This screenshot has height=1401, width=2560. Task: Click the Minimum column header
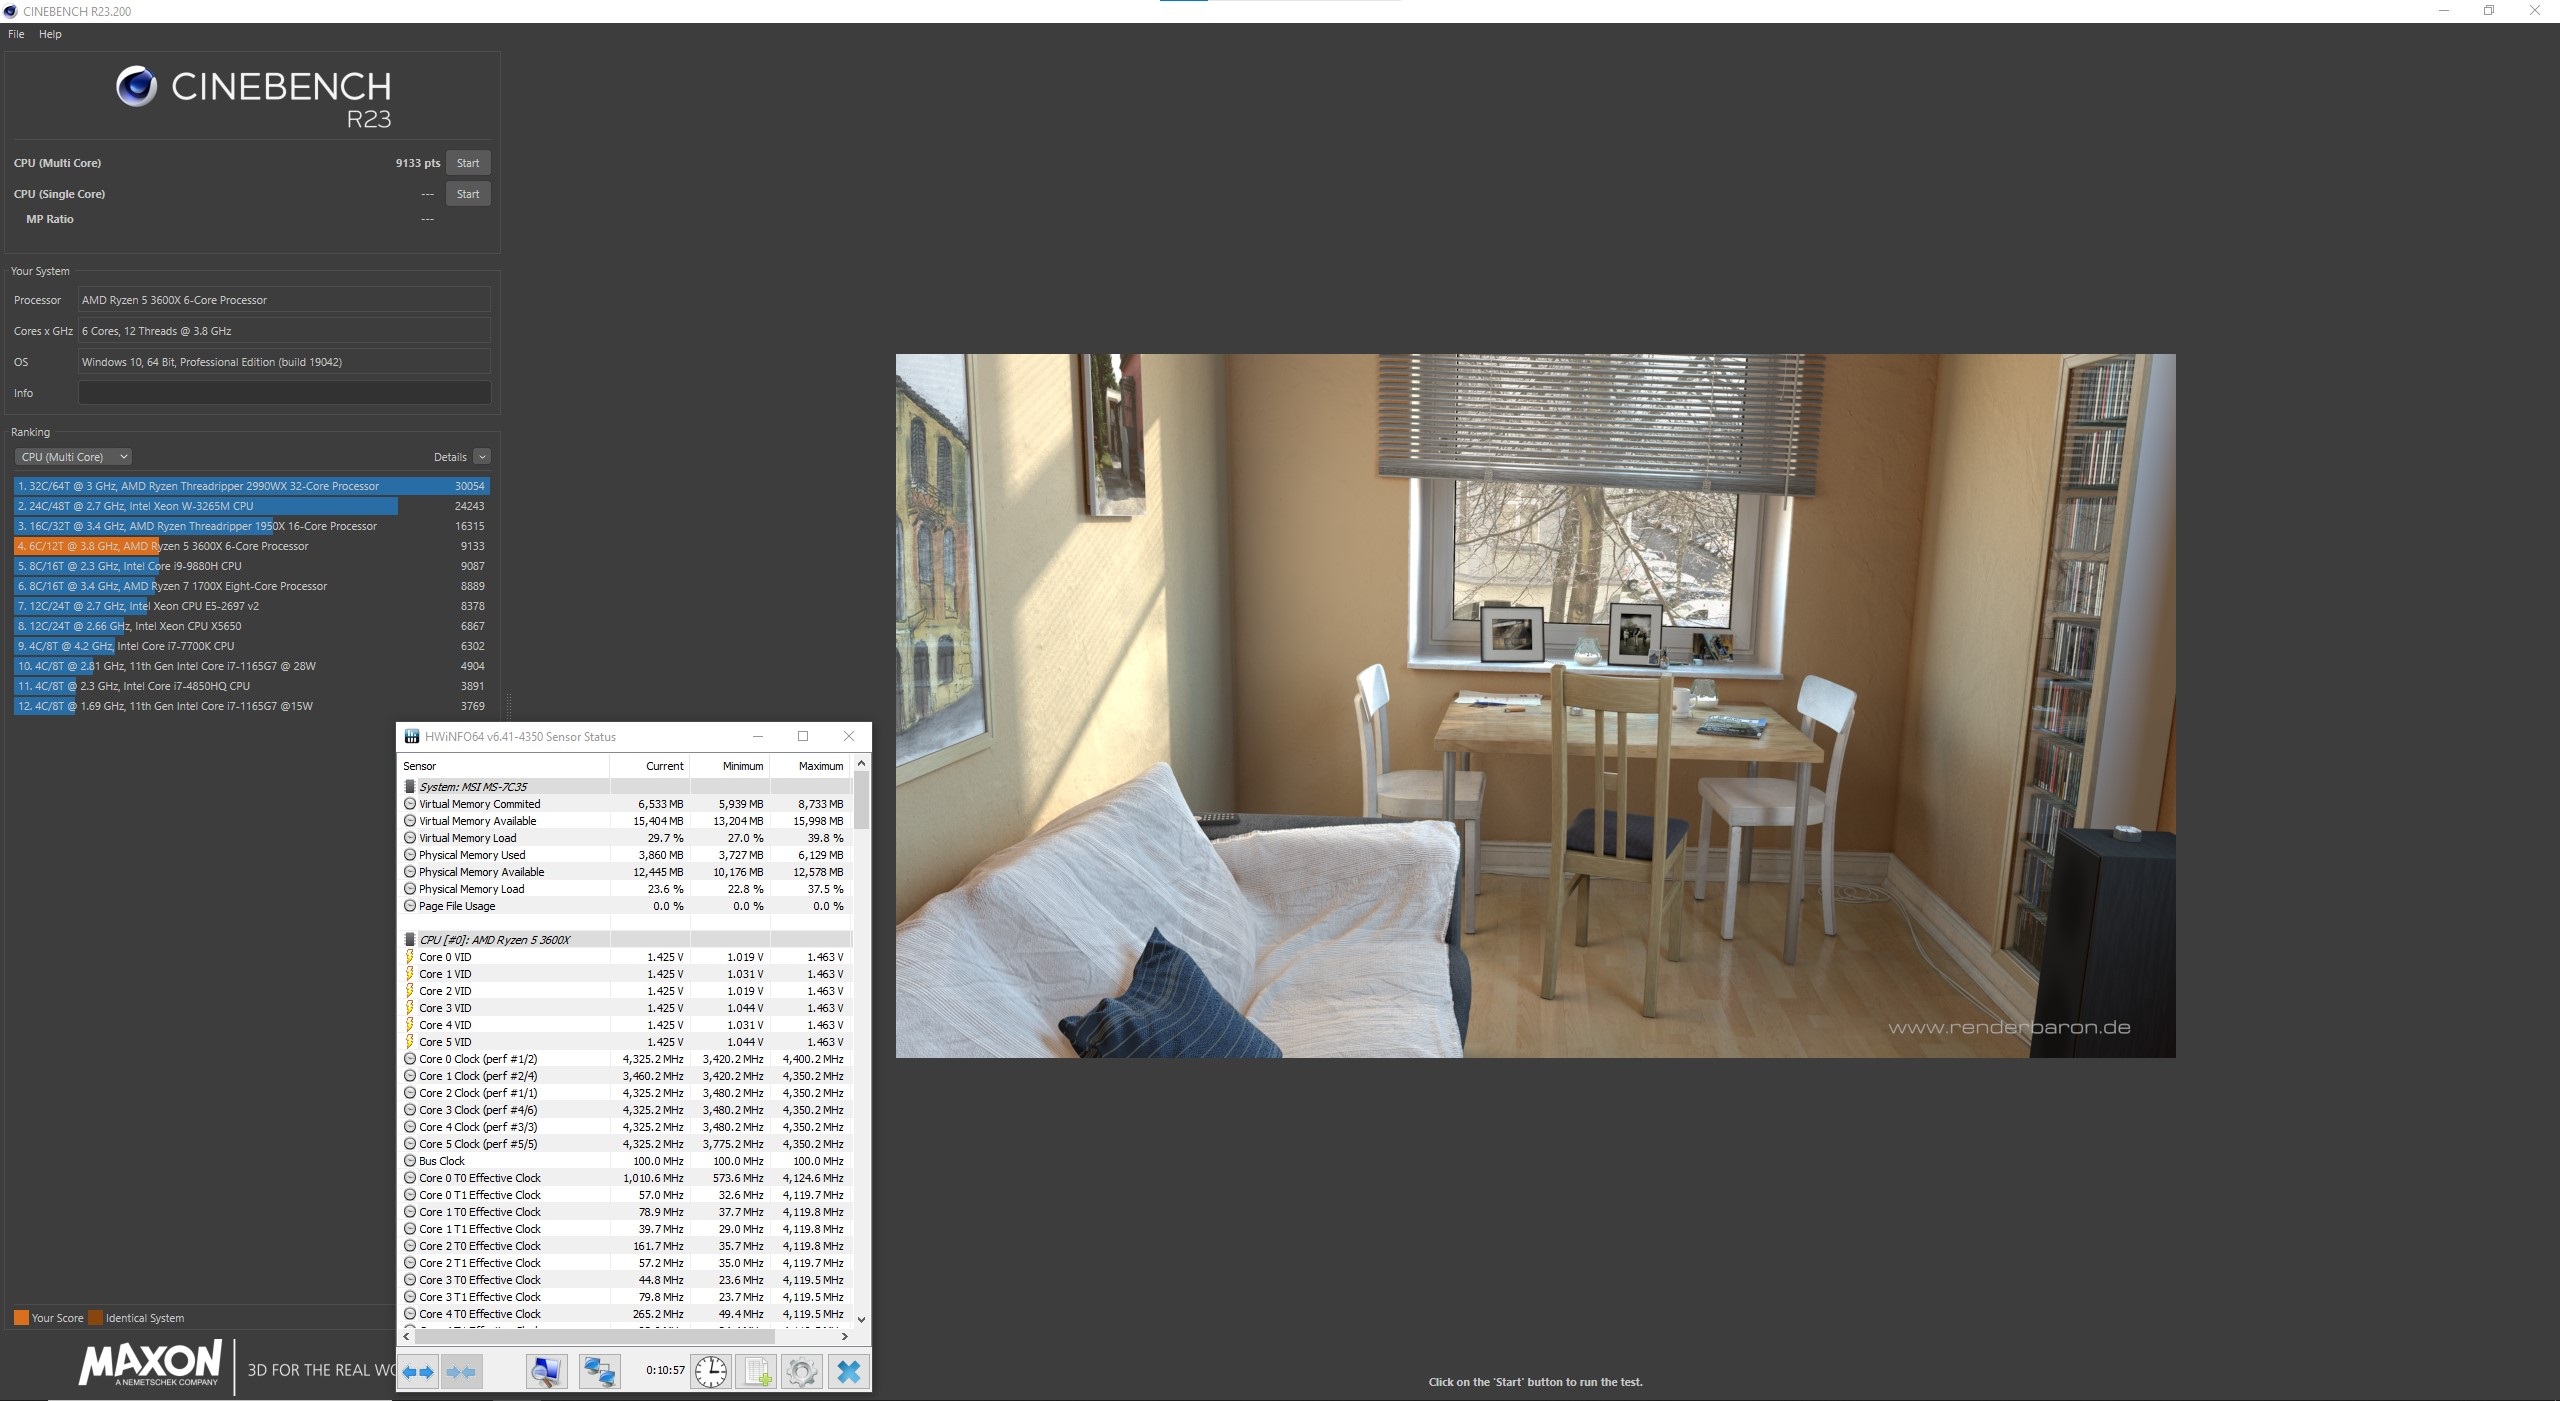[x=729, y=766]
